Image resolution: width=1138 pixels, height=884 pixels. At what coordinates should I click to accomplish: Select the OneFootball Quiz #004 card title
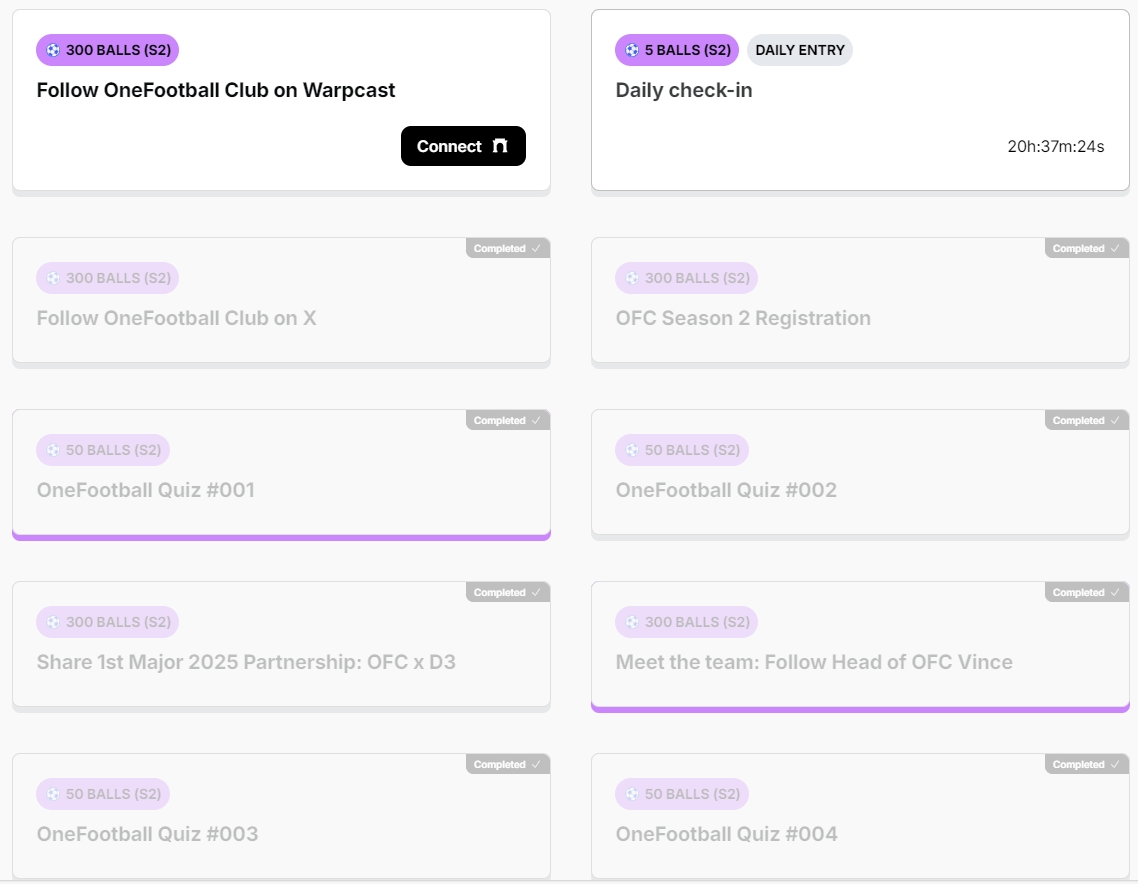tap(726, 834)
